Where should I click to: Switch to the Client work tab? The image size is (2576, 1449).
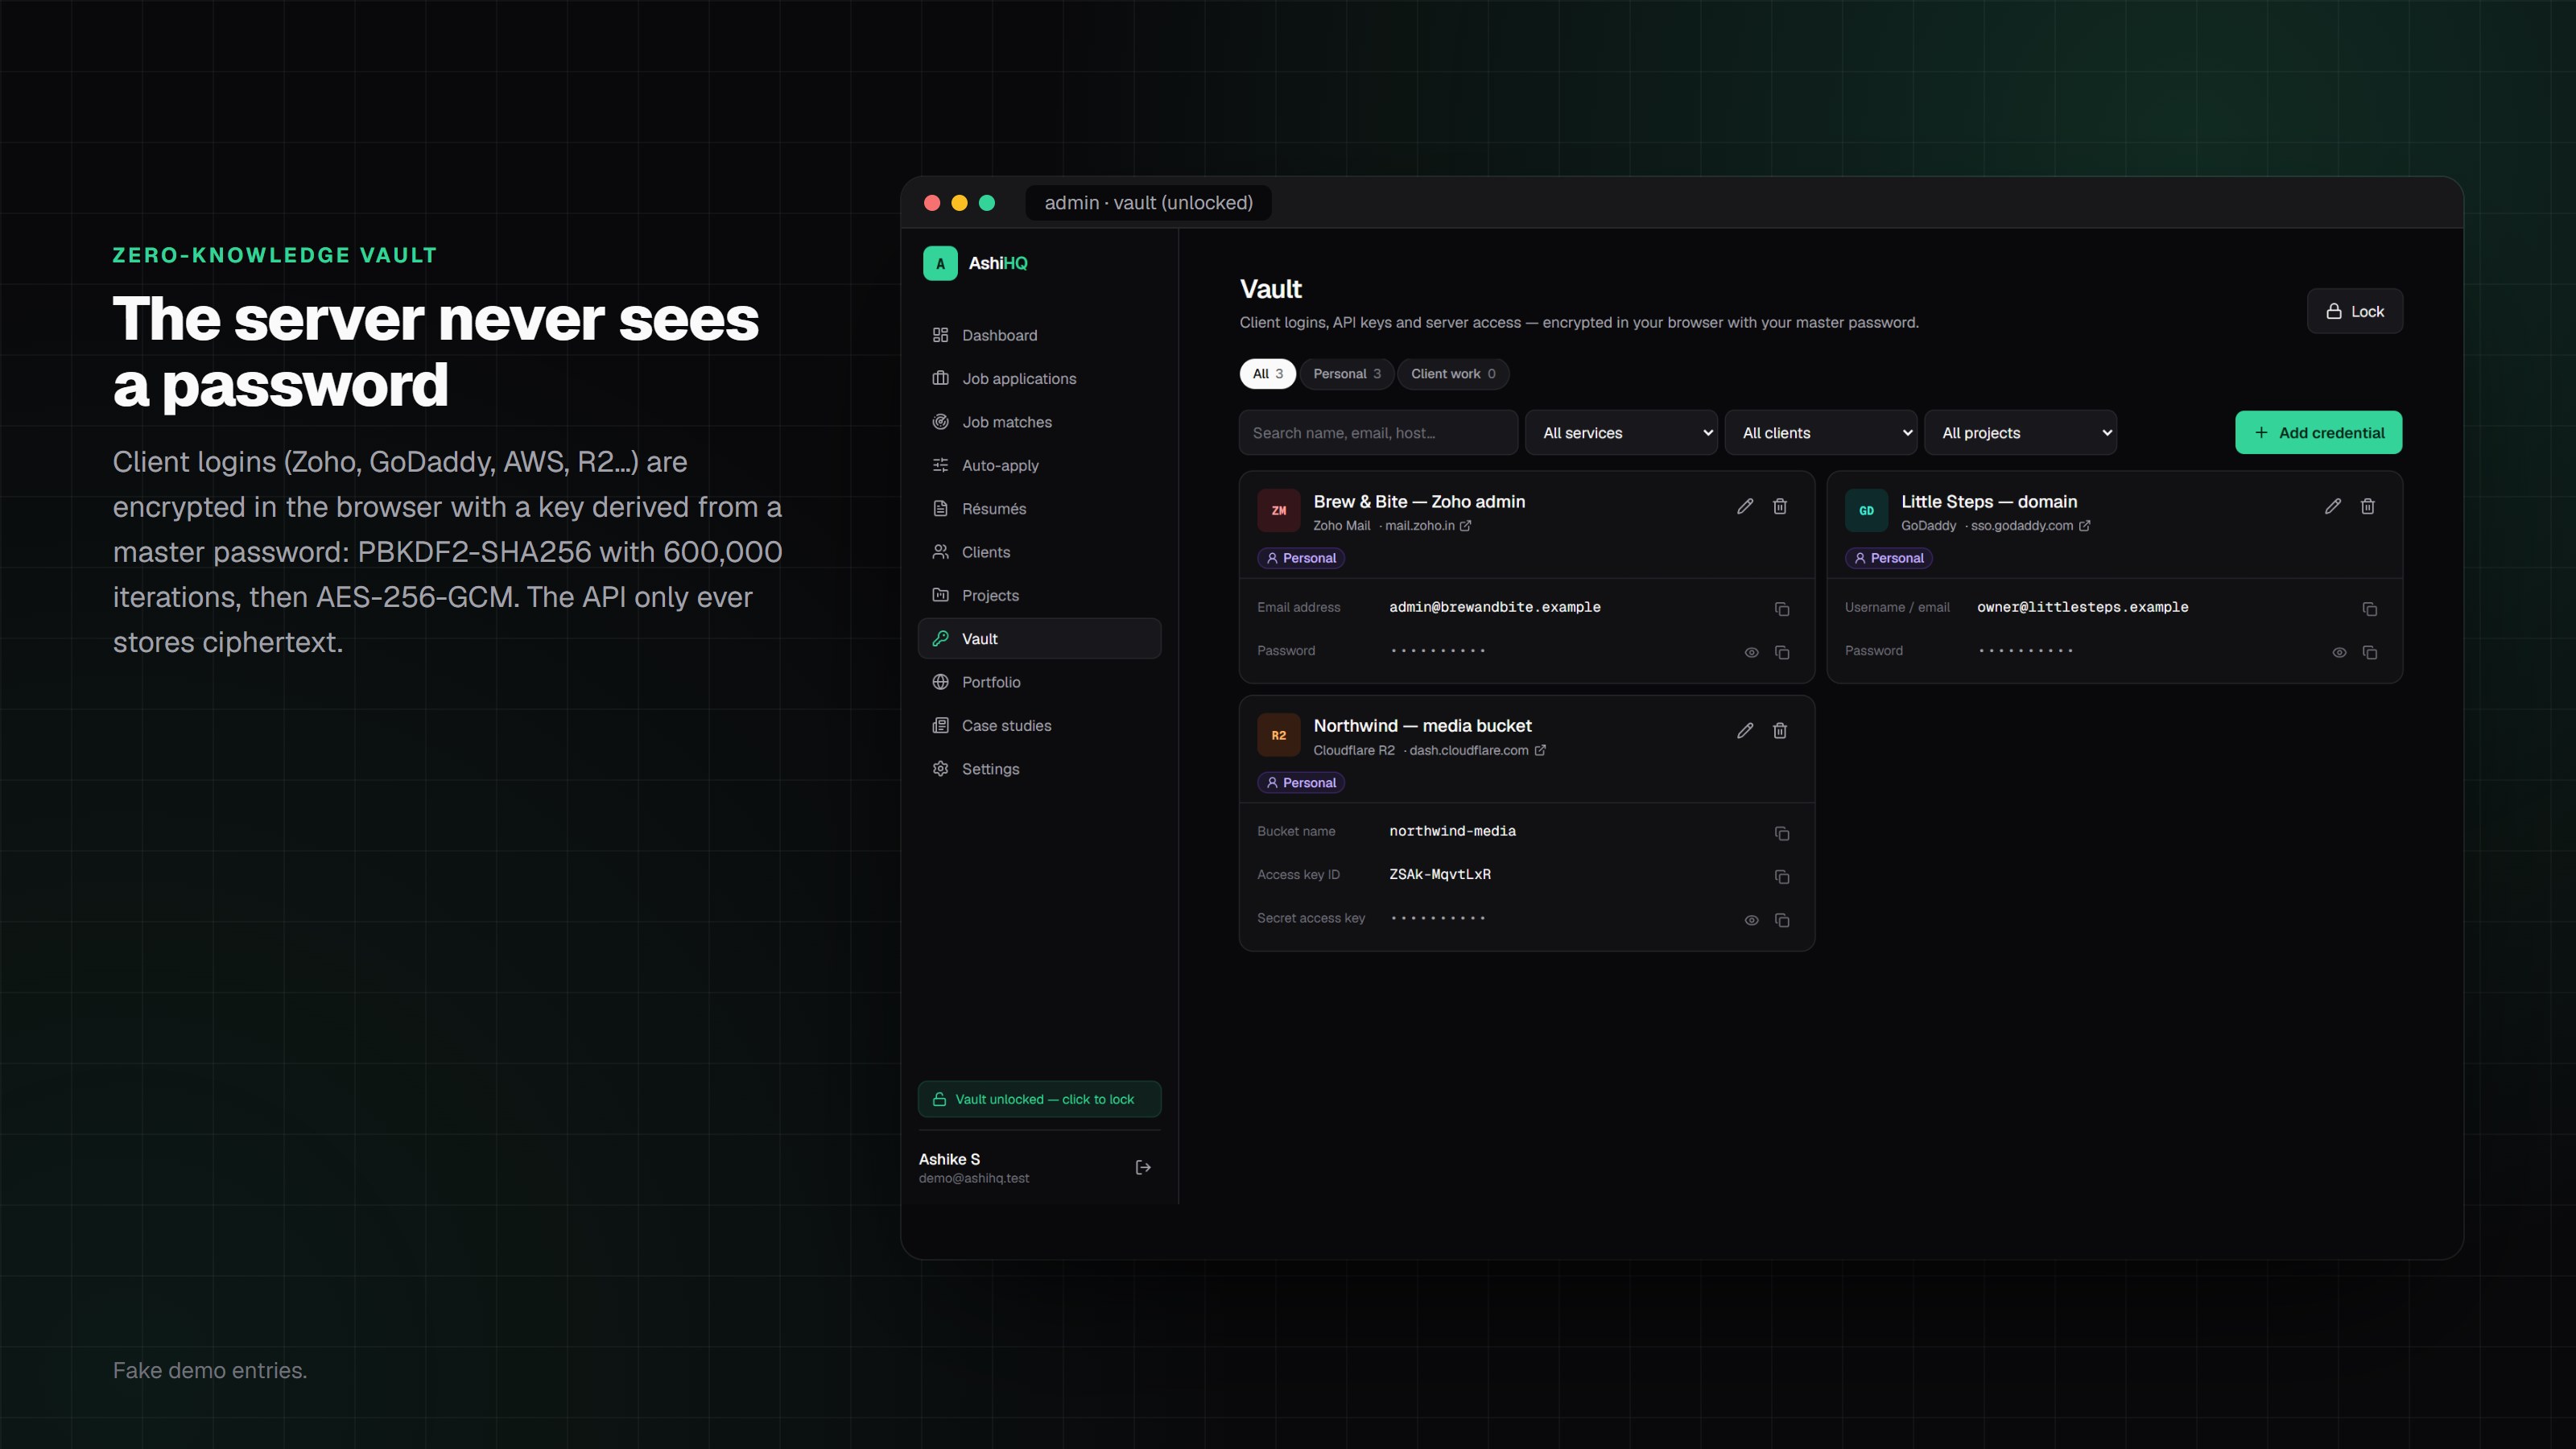[x=1453, y=374]
